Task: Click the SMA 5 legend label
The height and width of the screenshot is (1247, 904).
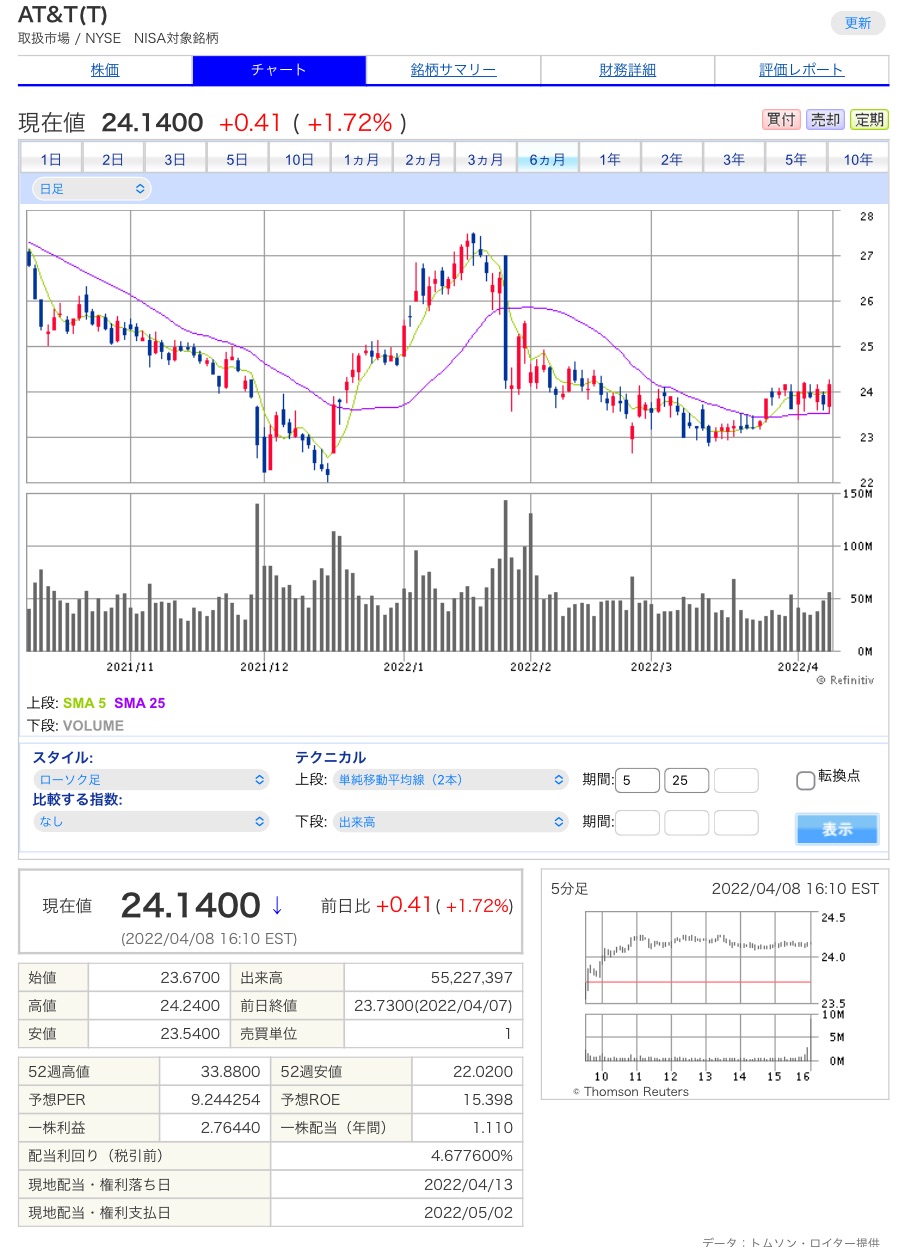Action: tap(84, 703)
